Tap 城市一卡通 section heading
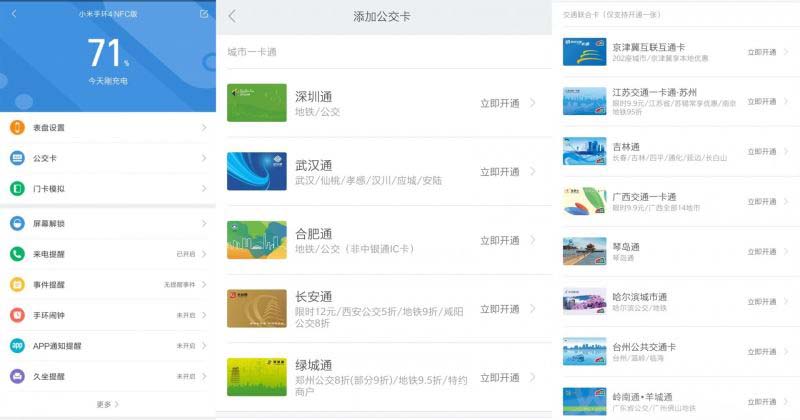 (x=252, y=52)
